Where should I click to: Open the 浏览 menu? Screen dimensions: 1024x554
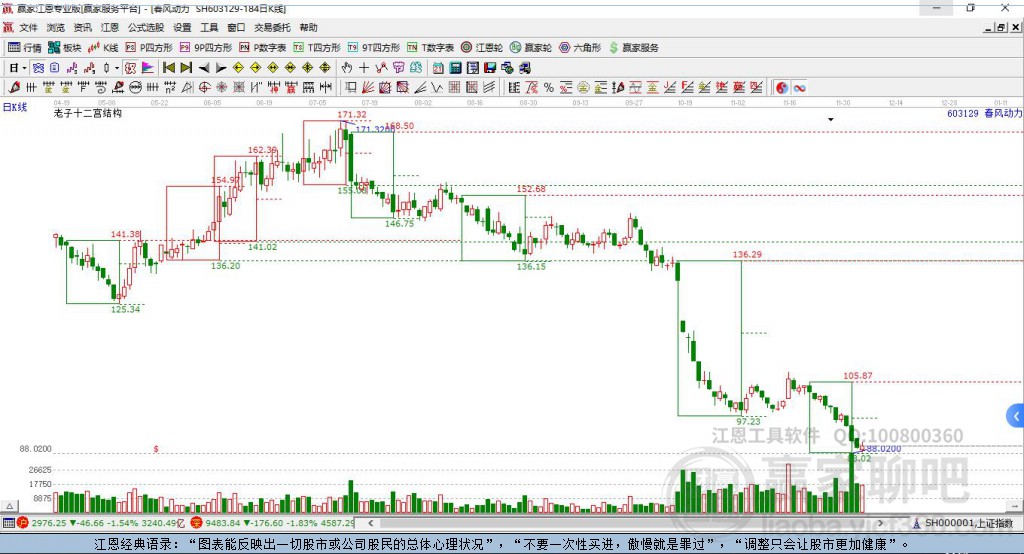click(x=56, y=27)
